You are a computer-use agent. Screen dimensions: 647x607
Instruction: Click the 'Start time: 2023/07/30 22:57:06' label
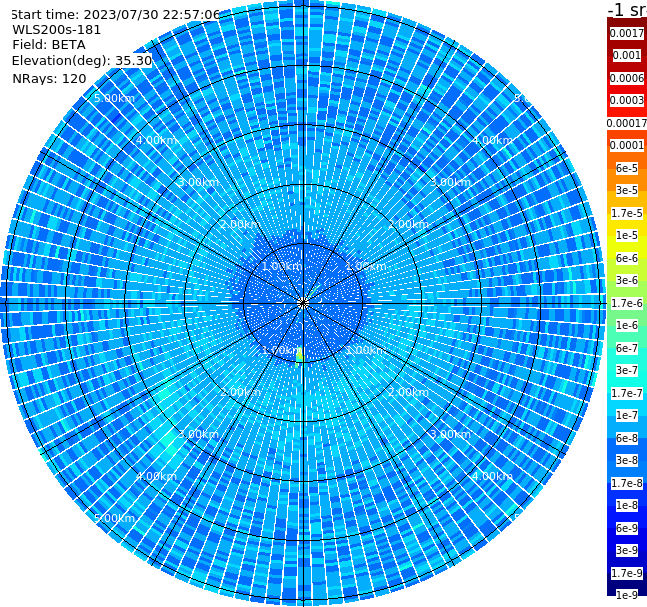115,15
